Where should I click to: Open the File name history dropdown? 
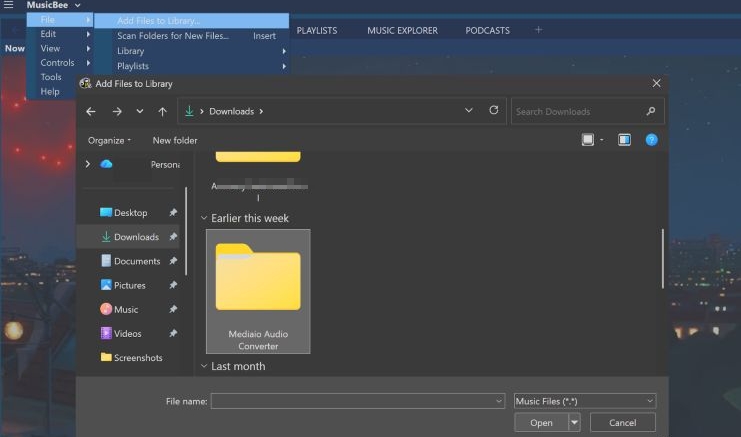[499, 401]
